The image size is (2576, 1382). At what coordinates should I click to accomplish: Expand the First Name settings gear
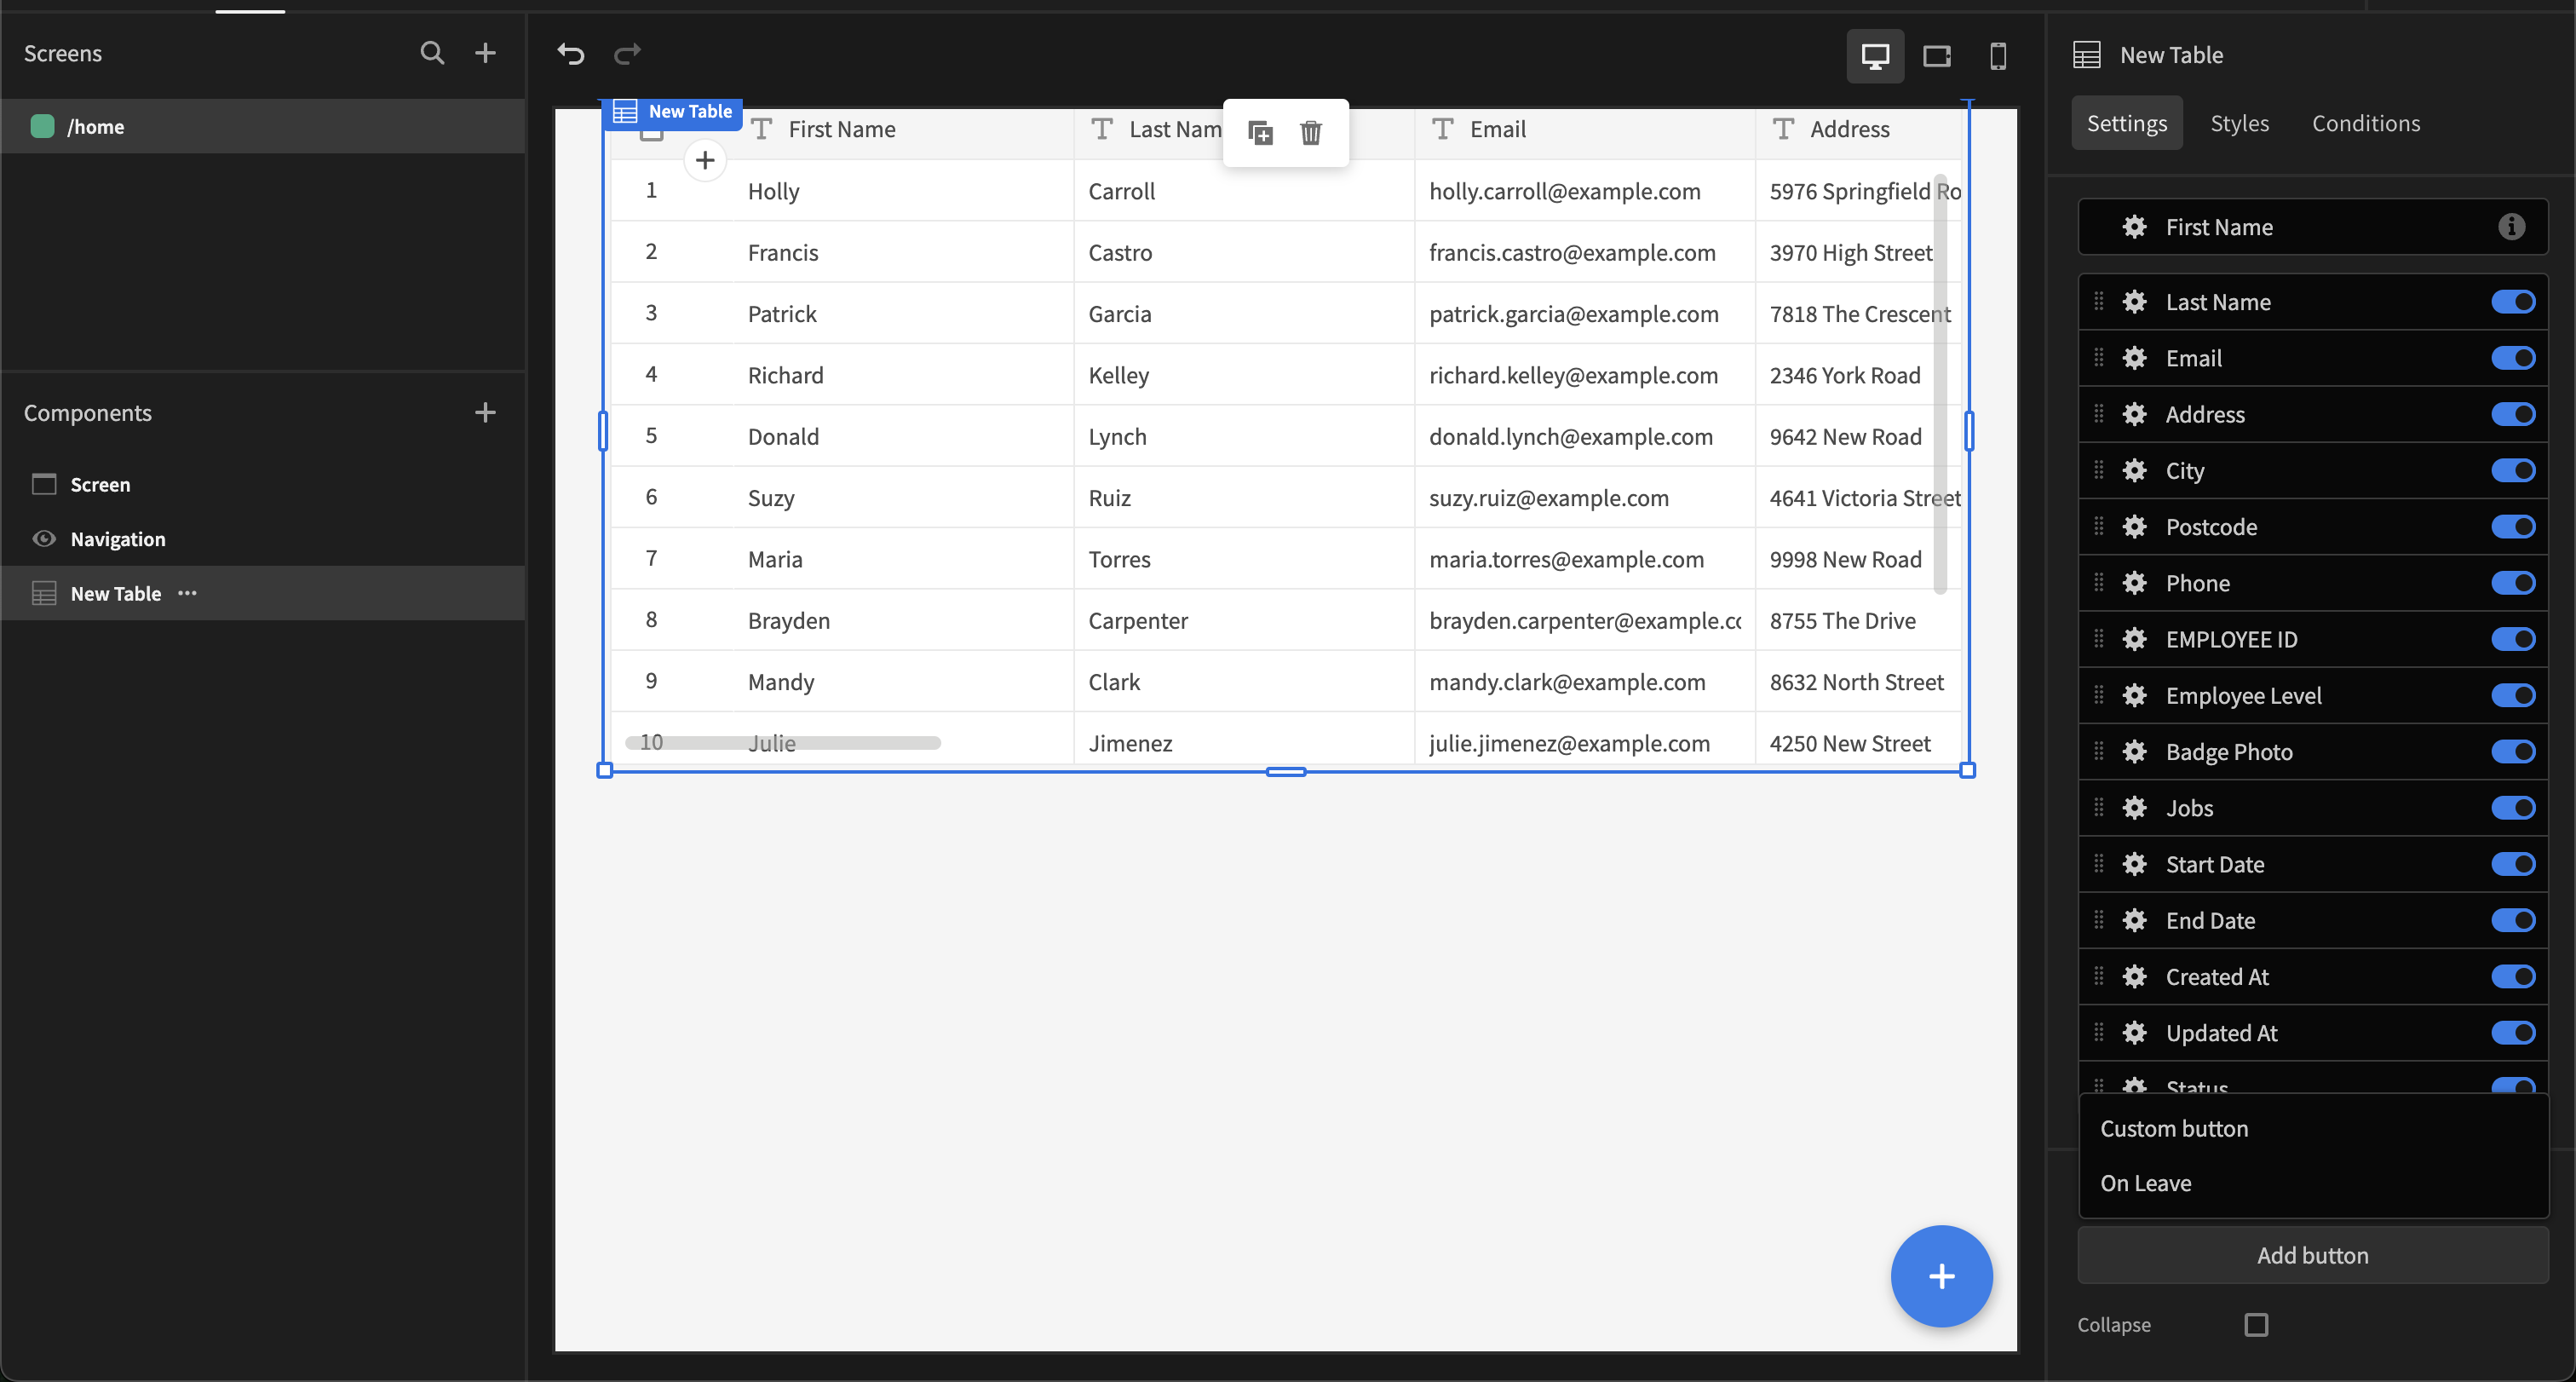pos(2133,227)
